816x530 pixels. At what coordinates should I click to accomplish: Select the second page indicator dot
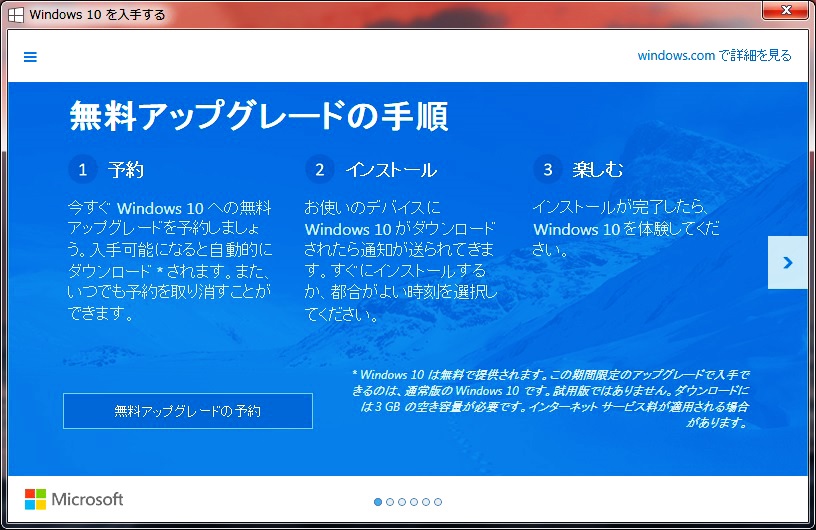point(390,502)
